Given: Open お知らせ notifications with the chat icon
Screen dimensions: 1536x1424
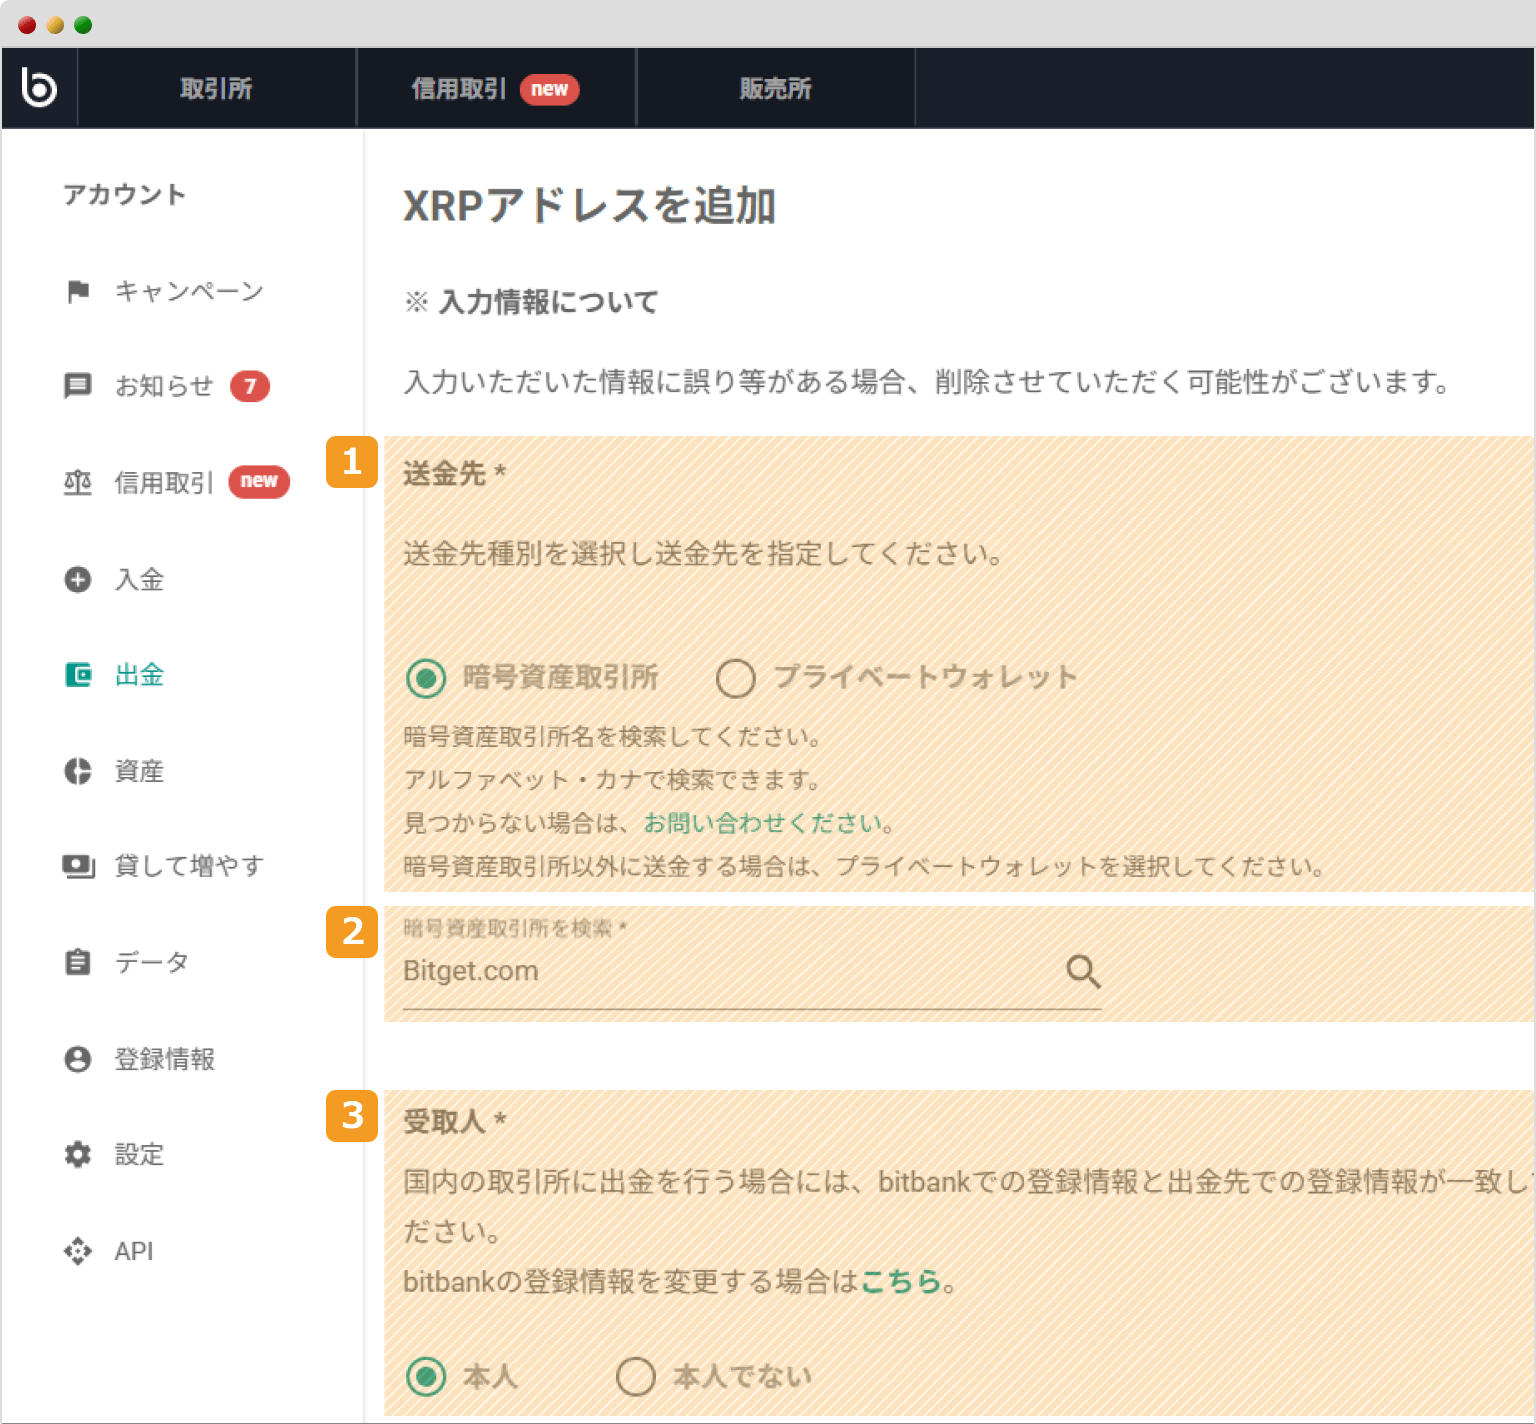Looking at the screenshot, I should (78, 386).
